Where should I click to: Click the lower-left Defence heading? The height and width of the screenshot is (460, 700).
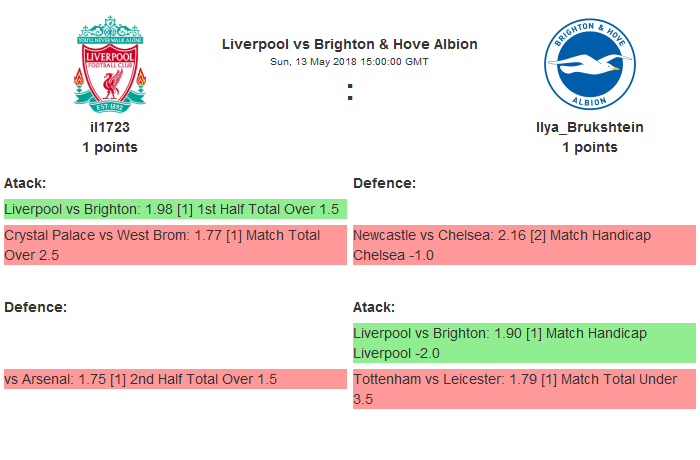coord(35,307)
